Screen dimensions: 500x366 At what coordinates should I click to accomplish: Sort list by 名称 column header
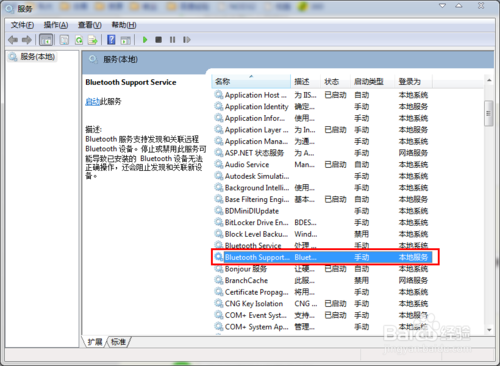(x=251, y=81)
